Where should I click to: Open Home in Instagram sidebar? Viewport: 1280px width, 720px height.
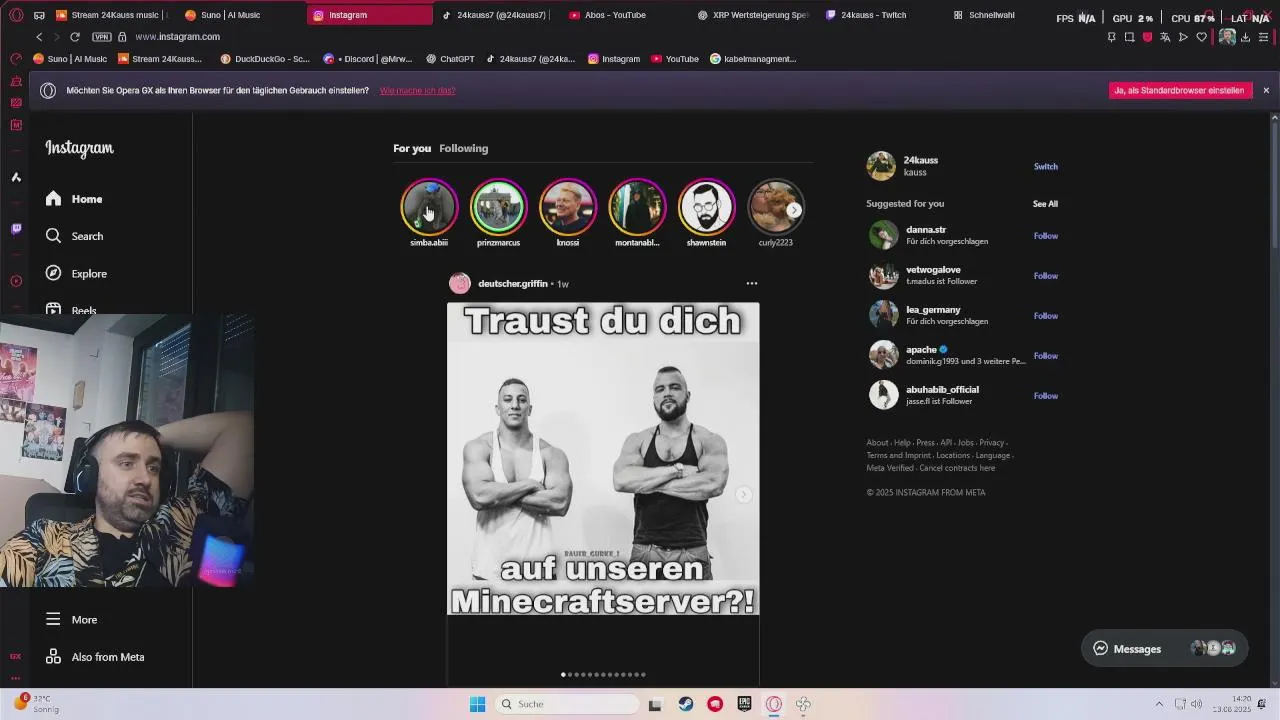click(x=74, y=199)
